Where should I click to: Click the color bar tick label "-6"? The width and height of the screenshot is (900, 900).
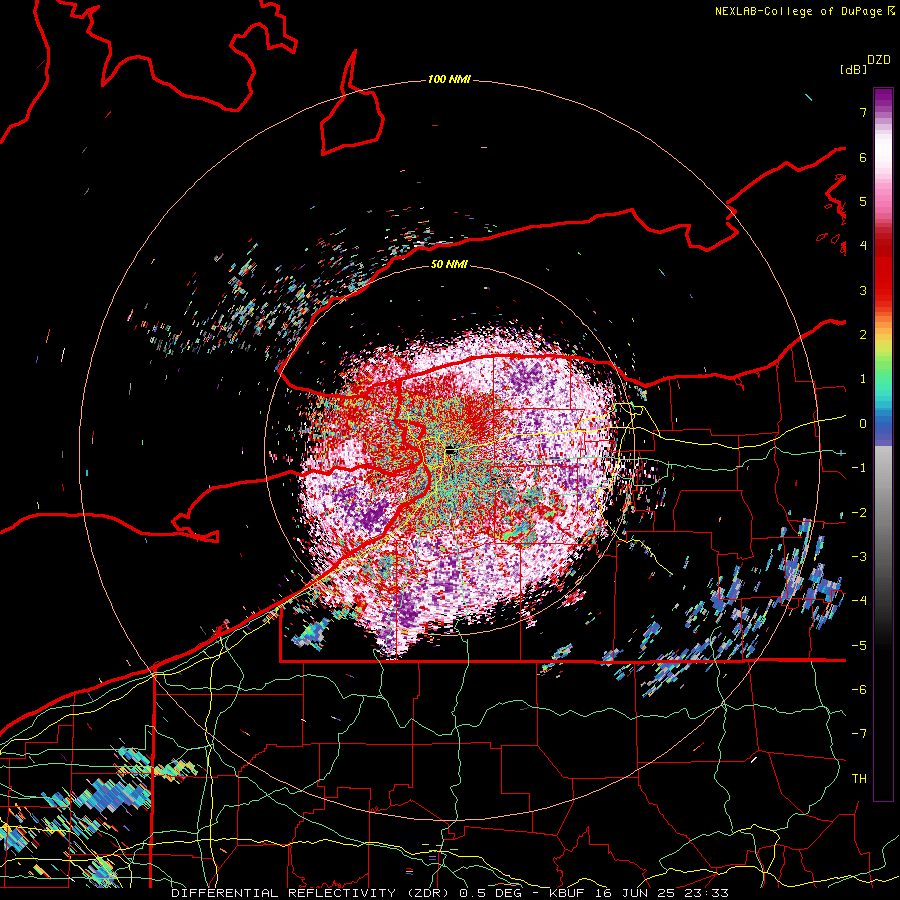[859, 690]
